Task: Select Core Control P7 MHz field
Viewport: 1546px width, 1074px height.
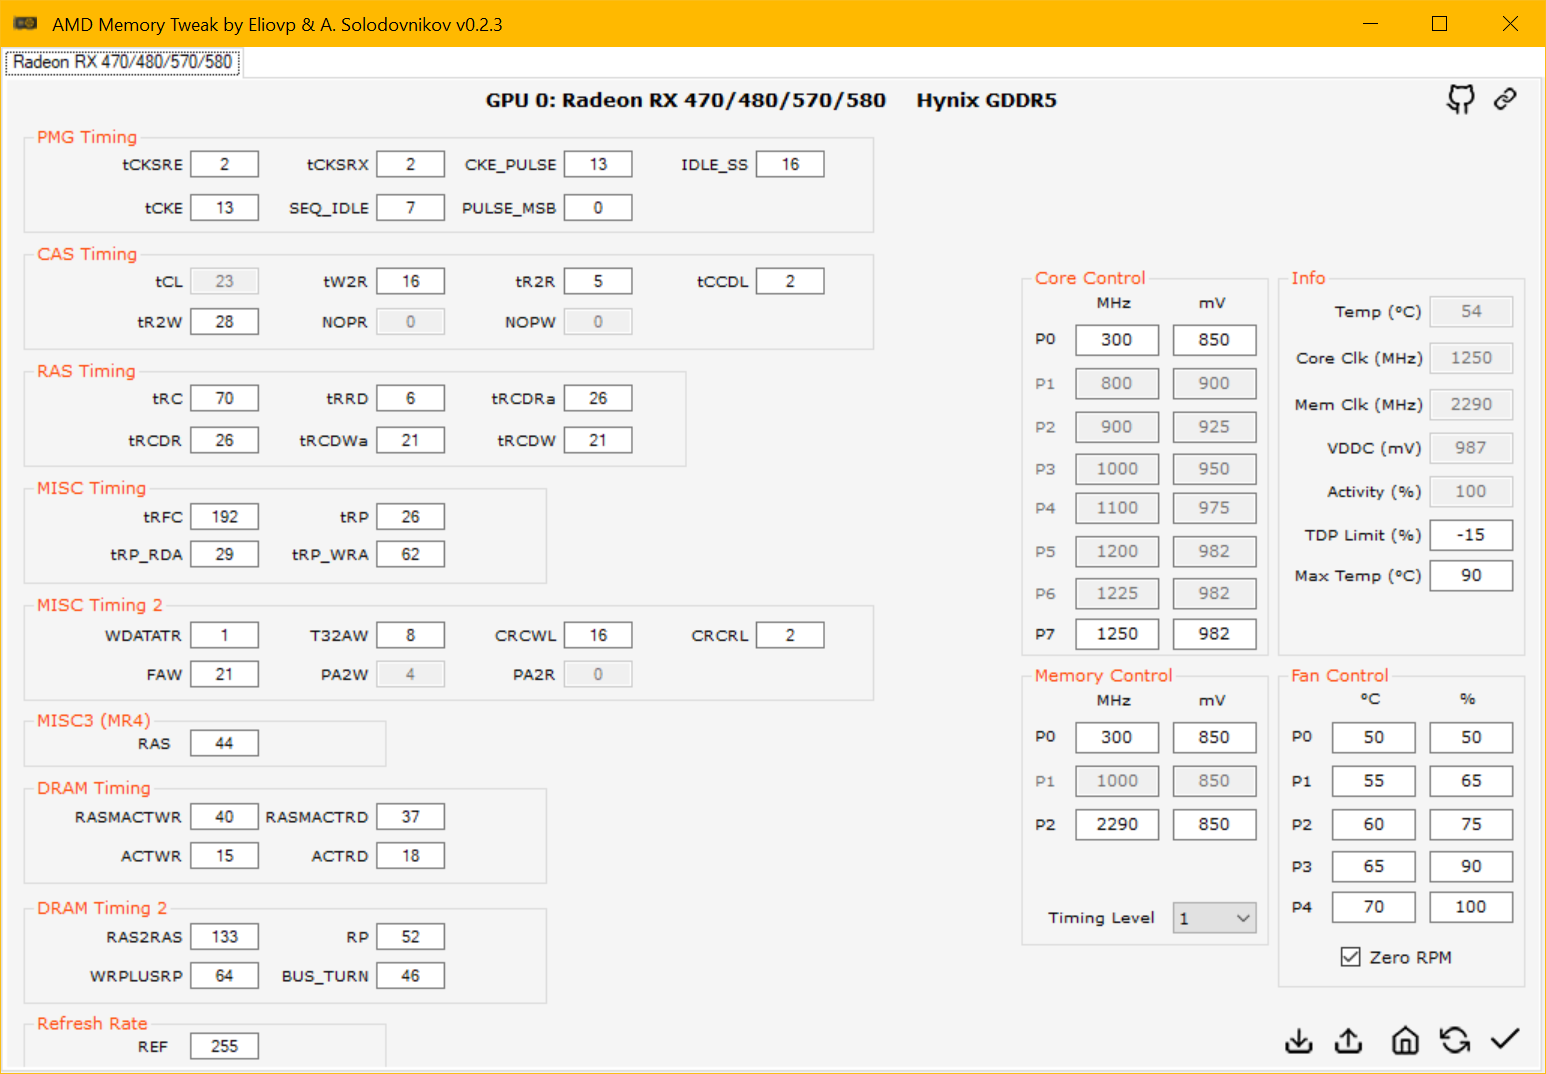Action: (x=1117, y=634)
